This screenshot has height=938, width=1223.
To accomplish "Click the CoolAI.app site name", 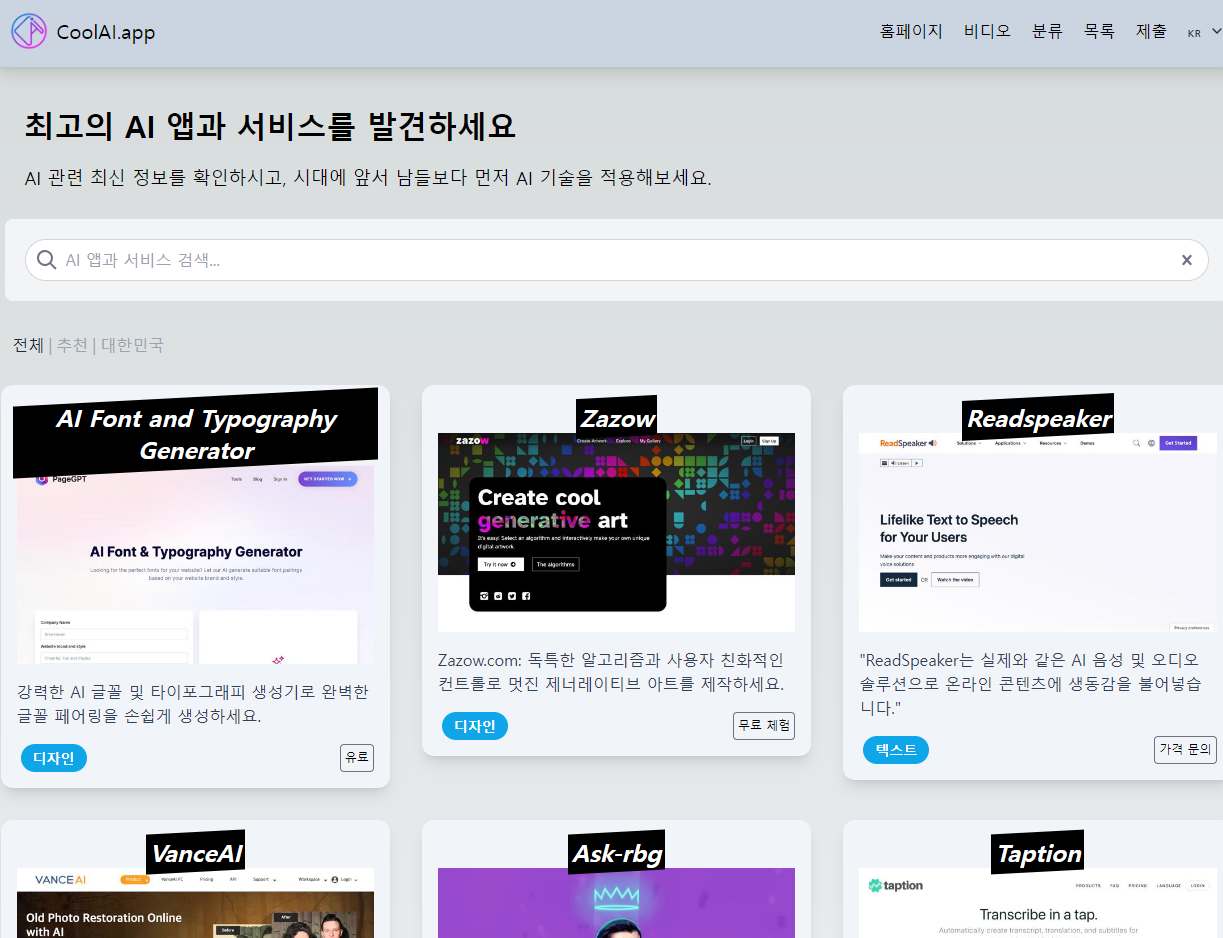I will (106, 33).
